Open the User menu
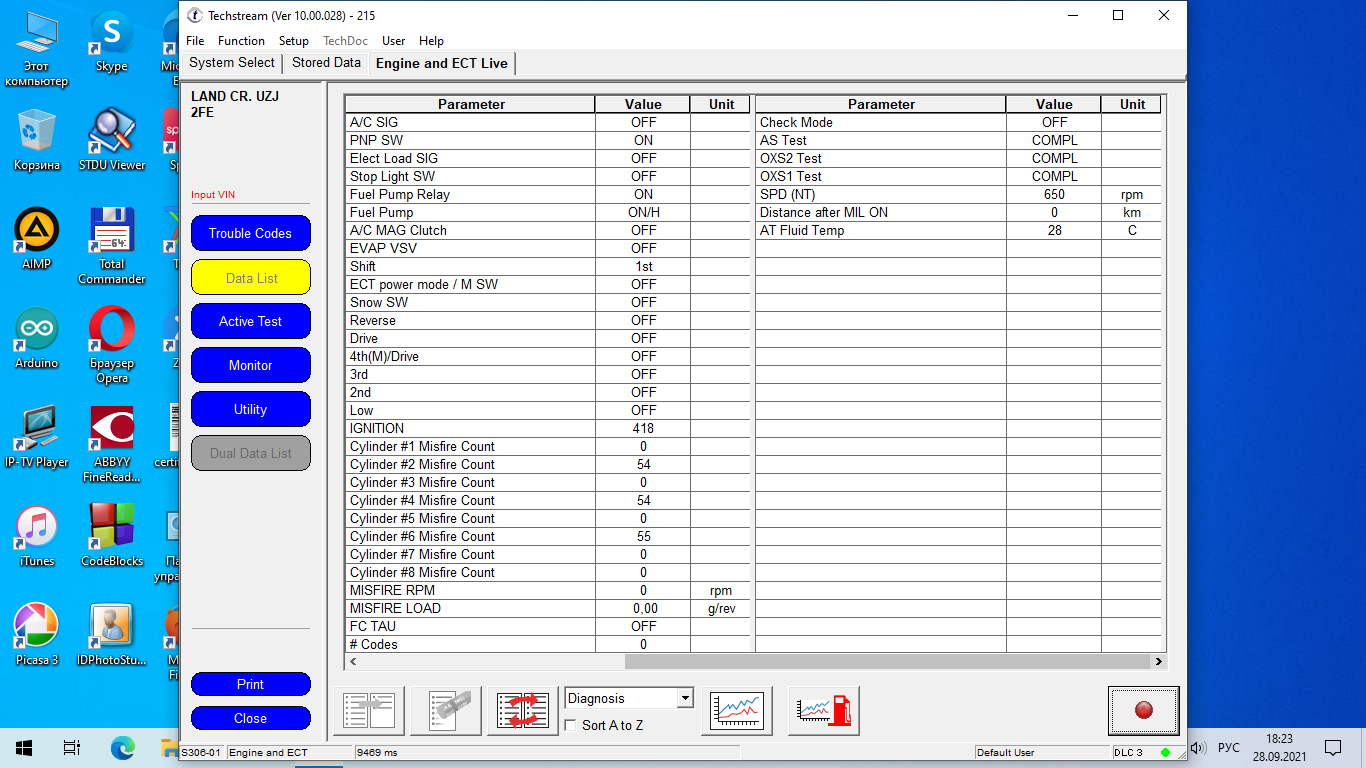The height and width of the screenshot is (768, 1366). [394, 41]
